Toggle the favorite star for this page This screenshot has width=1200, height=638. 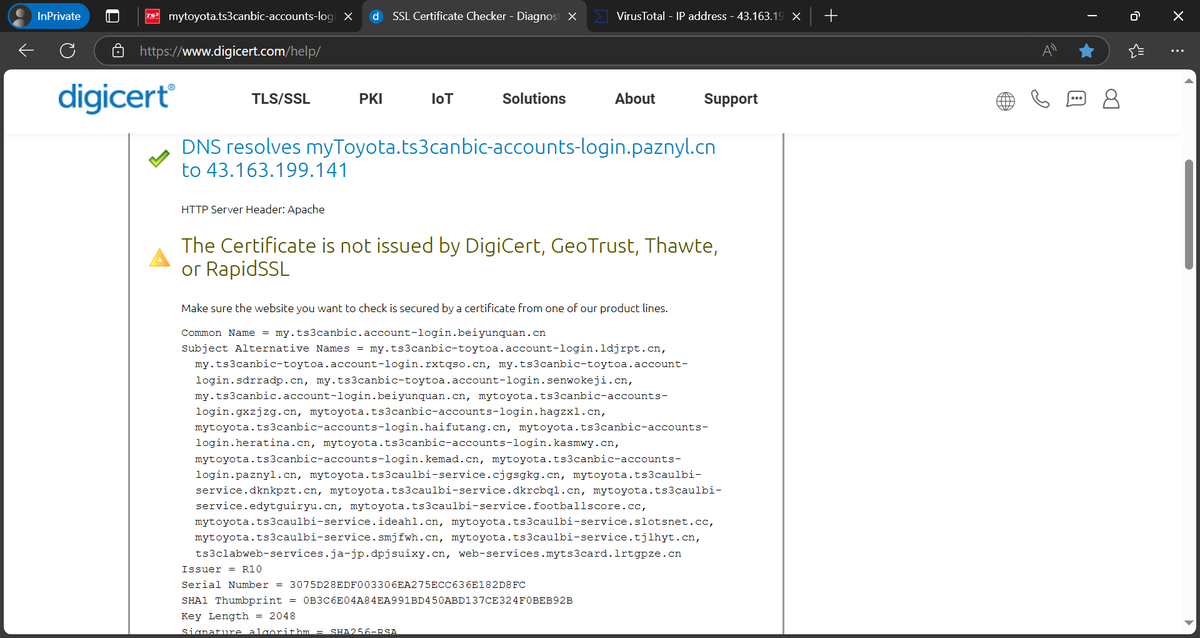[1086, 50]
